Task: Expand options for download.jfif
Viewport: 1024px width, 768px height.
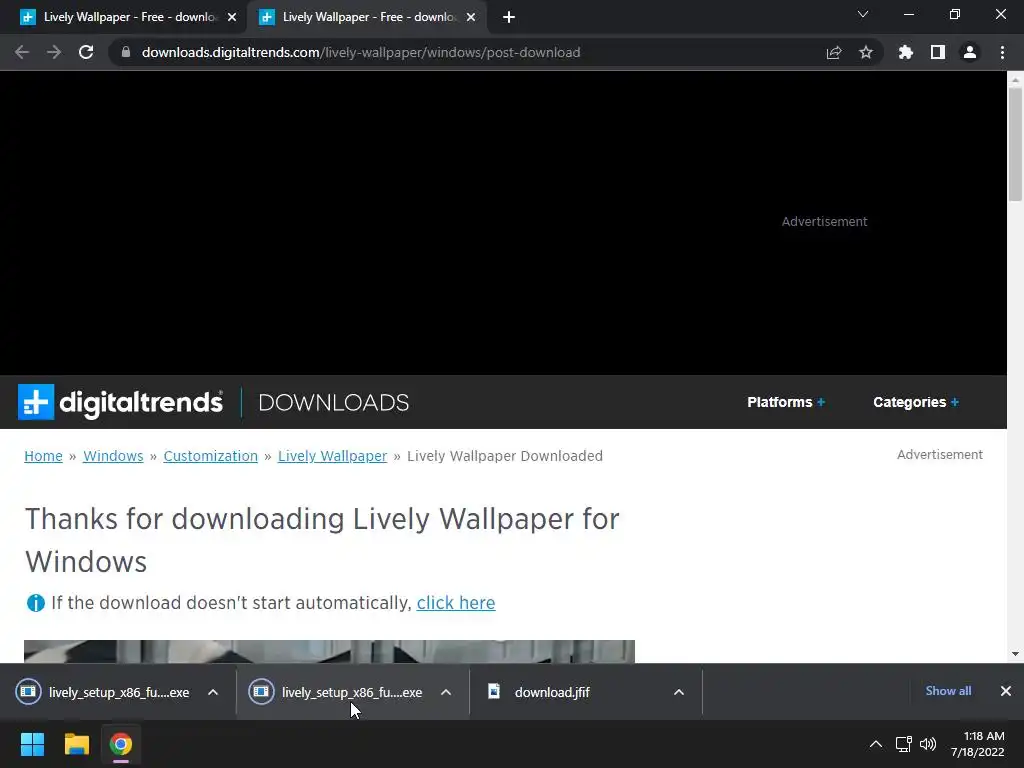Action: [679, 692]
